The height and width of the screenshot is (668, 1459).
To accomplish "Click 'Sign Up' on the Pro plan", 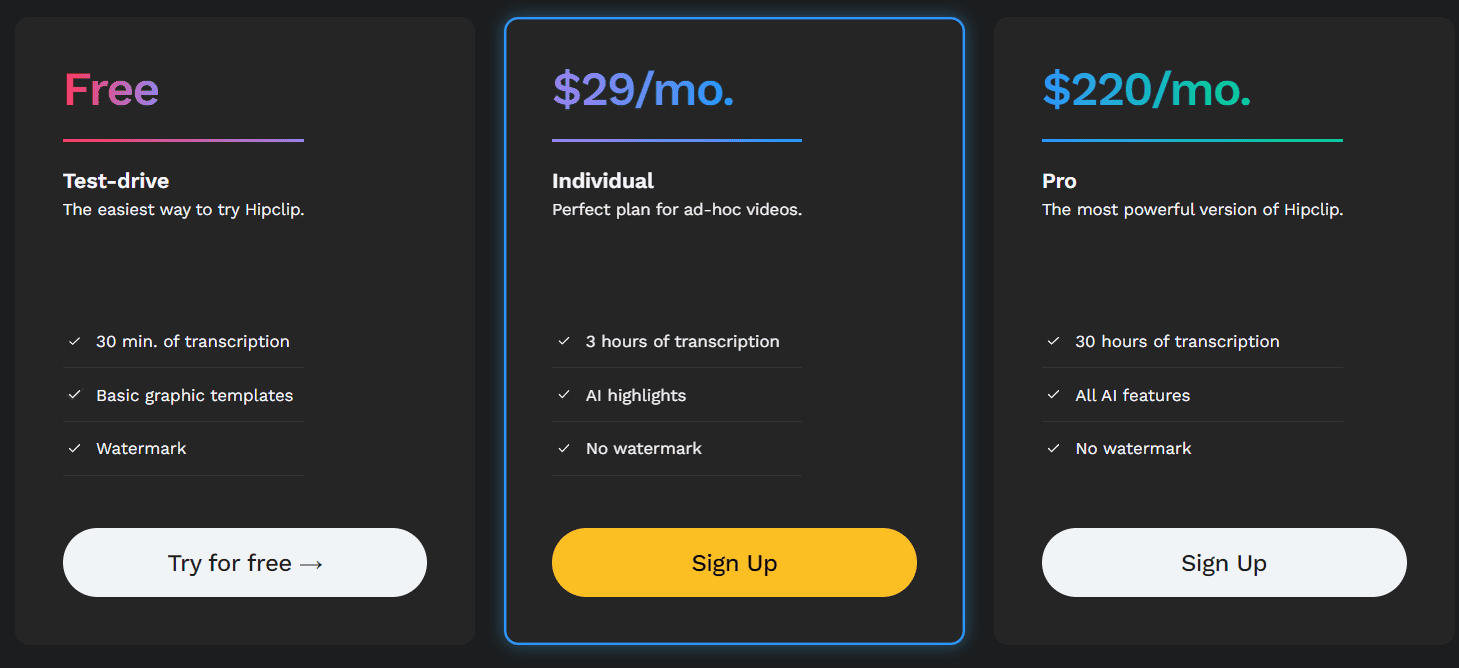I will pyautogui.click(x=1223, y=562).
